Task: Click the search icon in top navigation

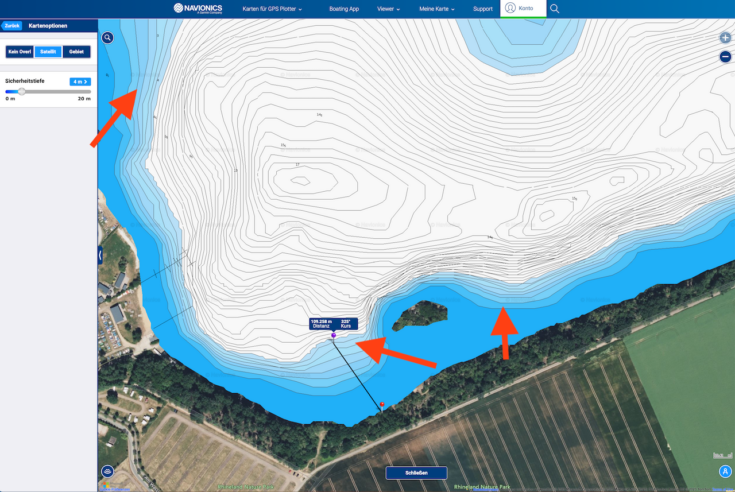Action: click(x=555, y=8)
